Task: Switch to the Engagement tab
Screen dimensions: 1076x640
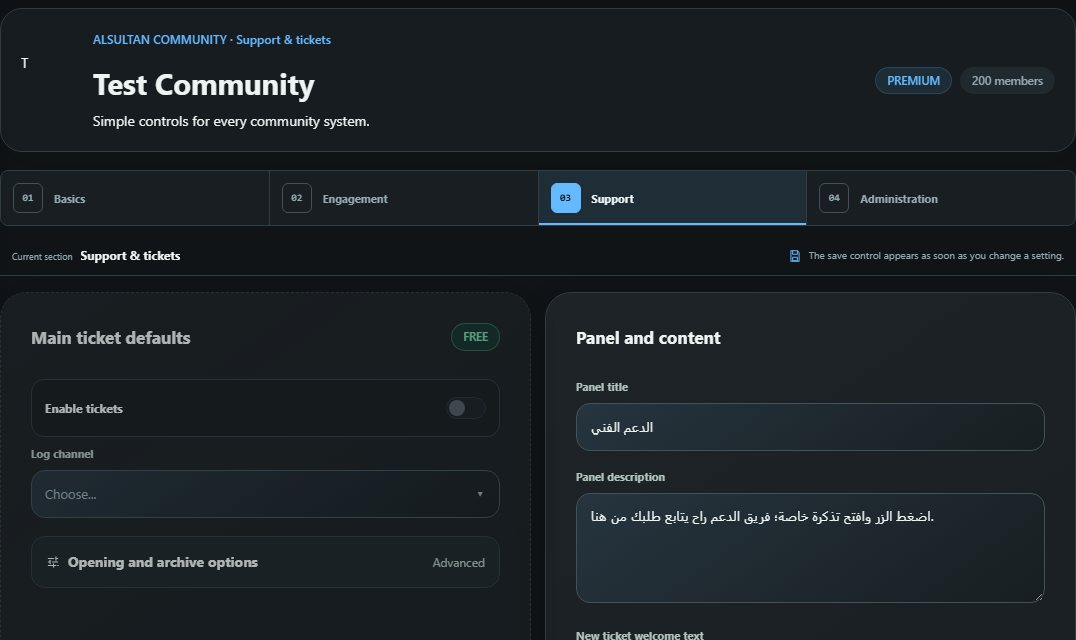Action: [x=404, y=198]
